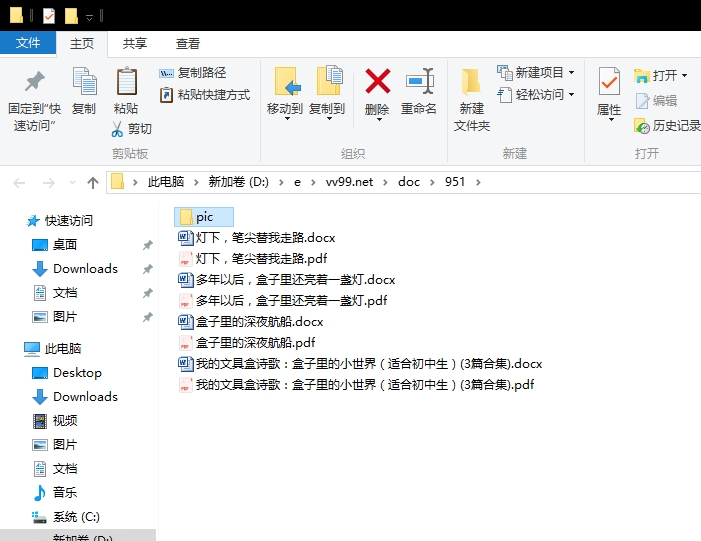
Task: Open the Copy To (复制到) menu
Action: click(327, 93)
